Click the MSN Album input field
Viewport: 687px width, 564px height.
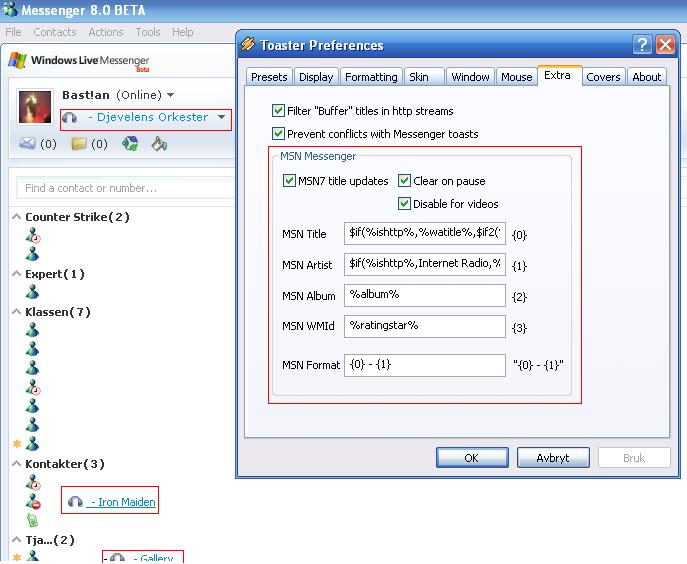[x=425, y=295]
